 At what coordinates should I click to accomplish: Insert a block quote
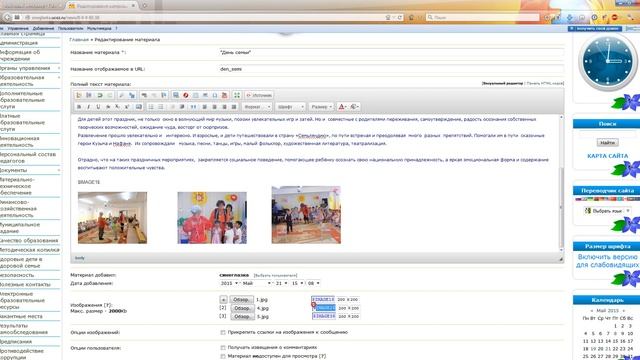click(x=193, y=107)
